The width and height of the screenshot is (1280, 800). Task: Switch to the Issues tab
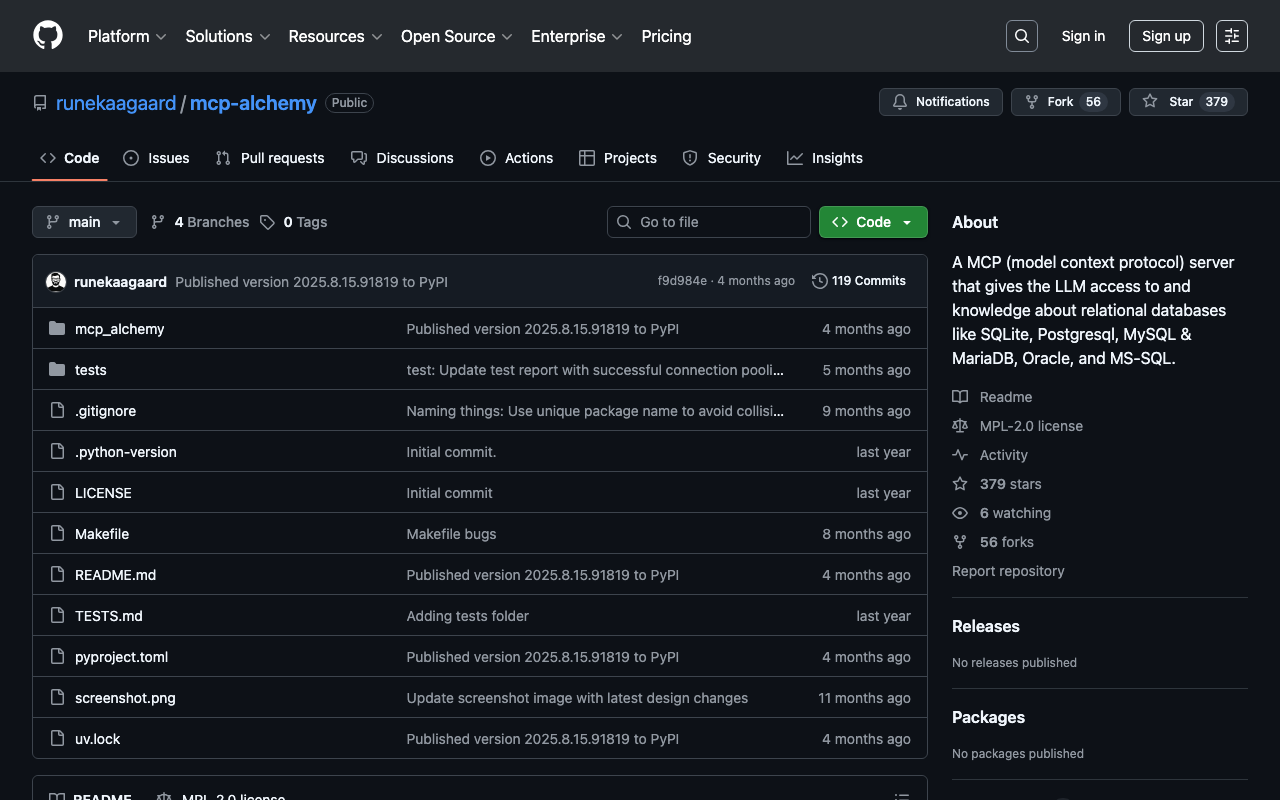[156, 158]
